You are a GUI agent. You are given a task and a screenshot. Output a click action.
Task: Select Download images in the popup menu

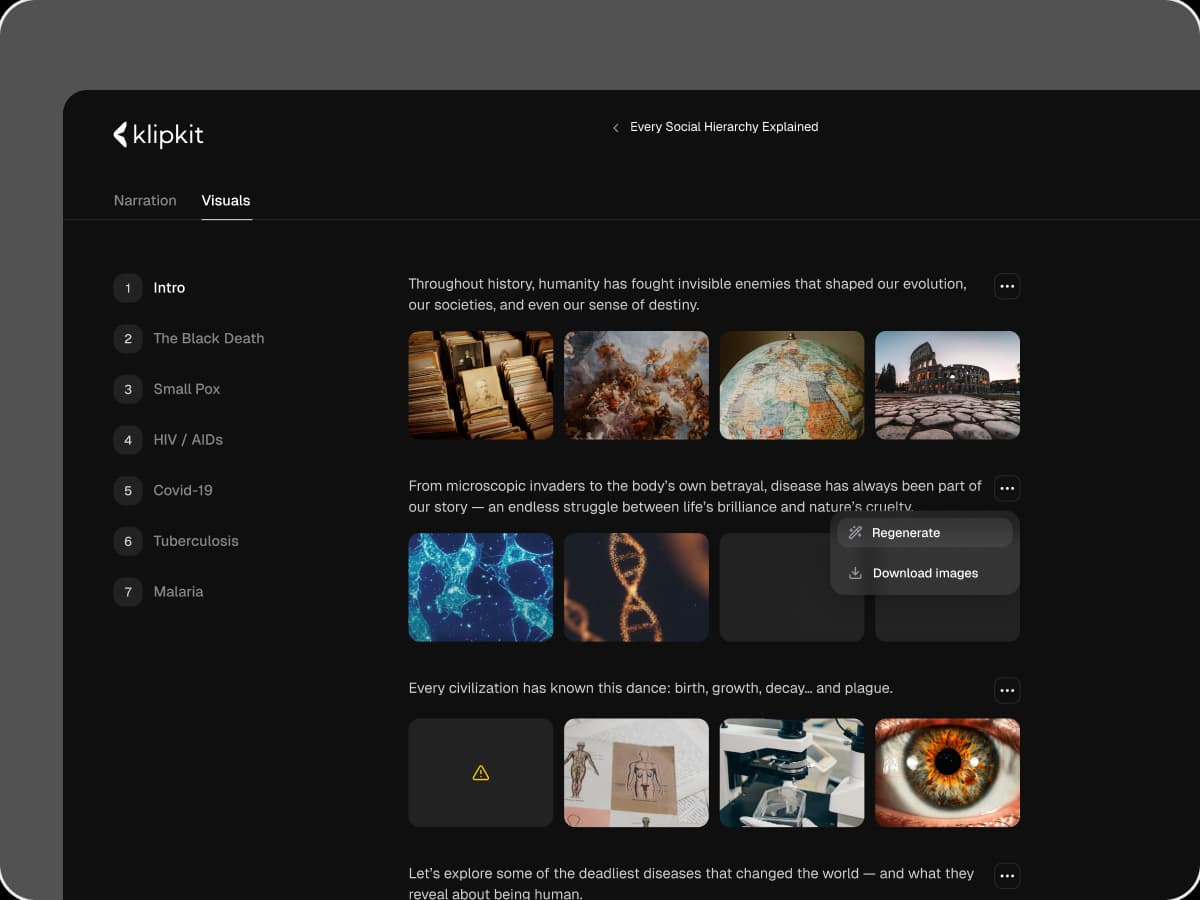tap(924, 573)
